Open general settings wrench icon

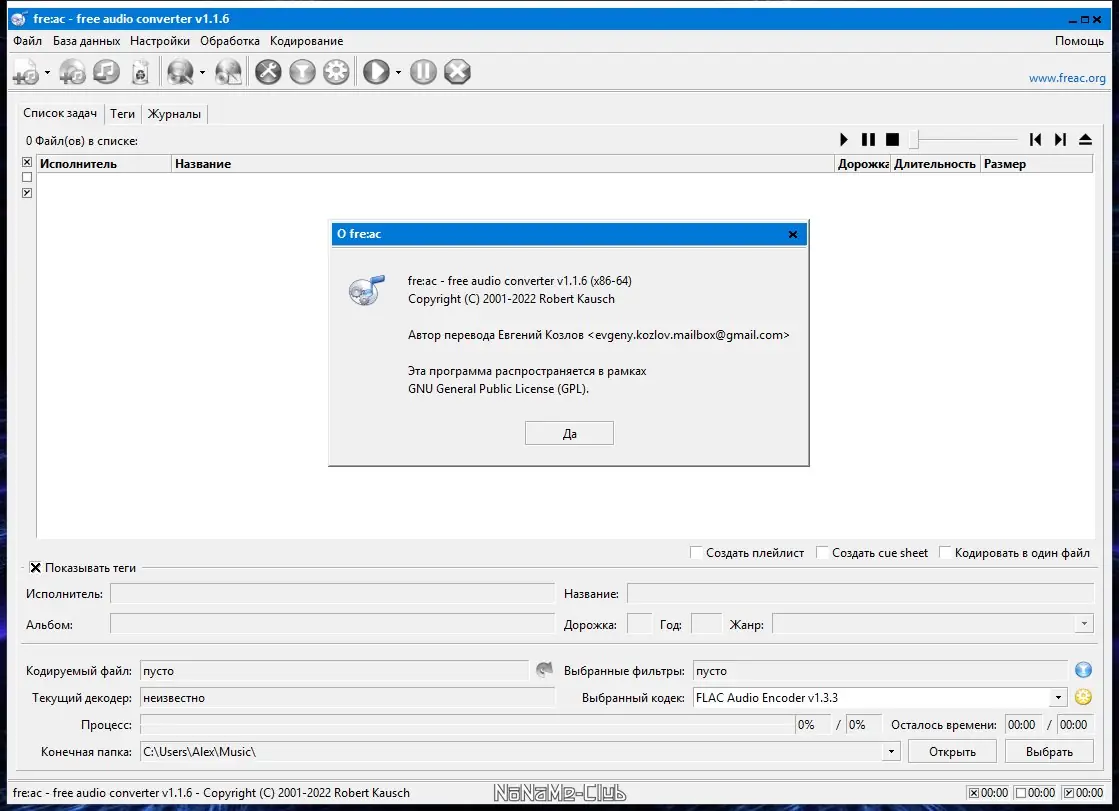pos(268,71)
